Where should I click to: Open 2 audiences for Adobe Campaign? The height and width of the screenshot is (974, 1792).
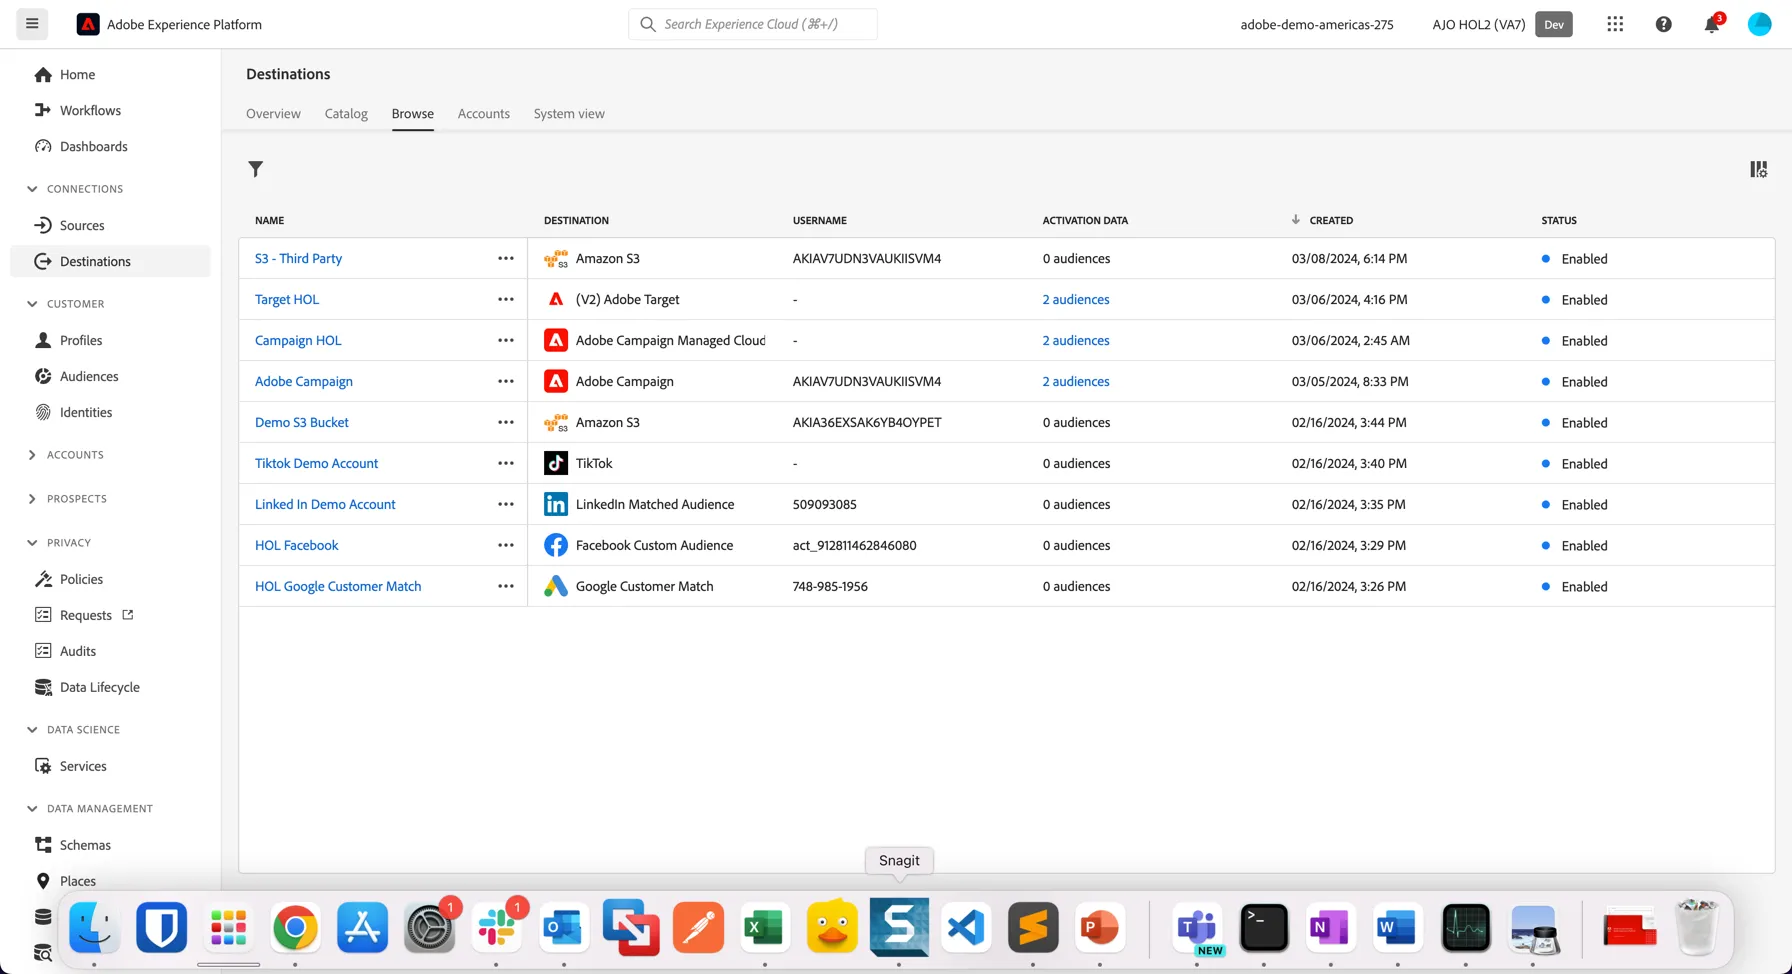[1076, 381]
